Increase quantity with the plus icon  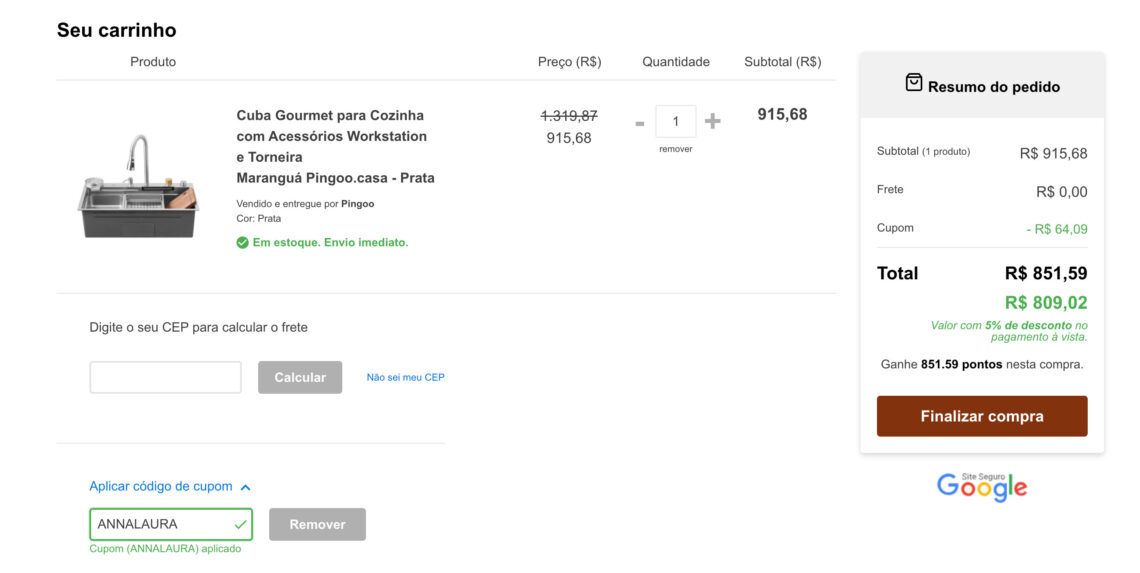click(712, 121)
